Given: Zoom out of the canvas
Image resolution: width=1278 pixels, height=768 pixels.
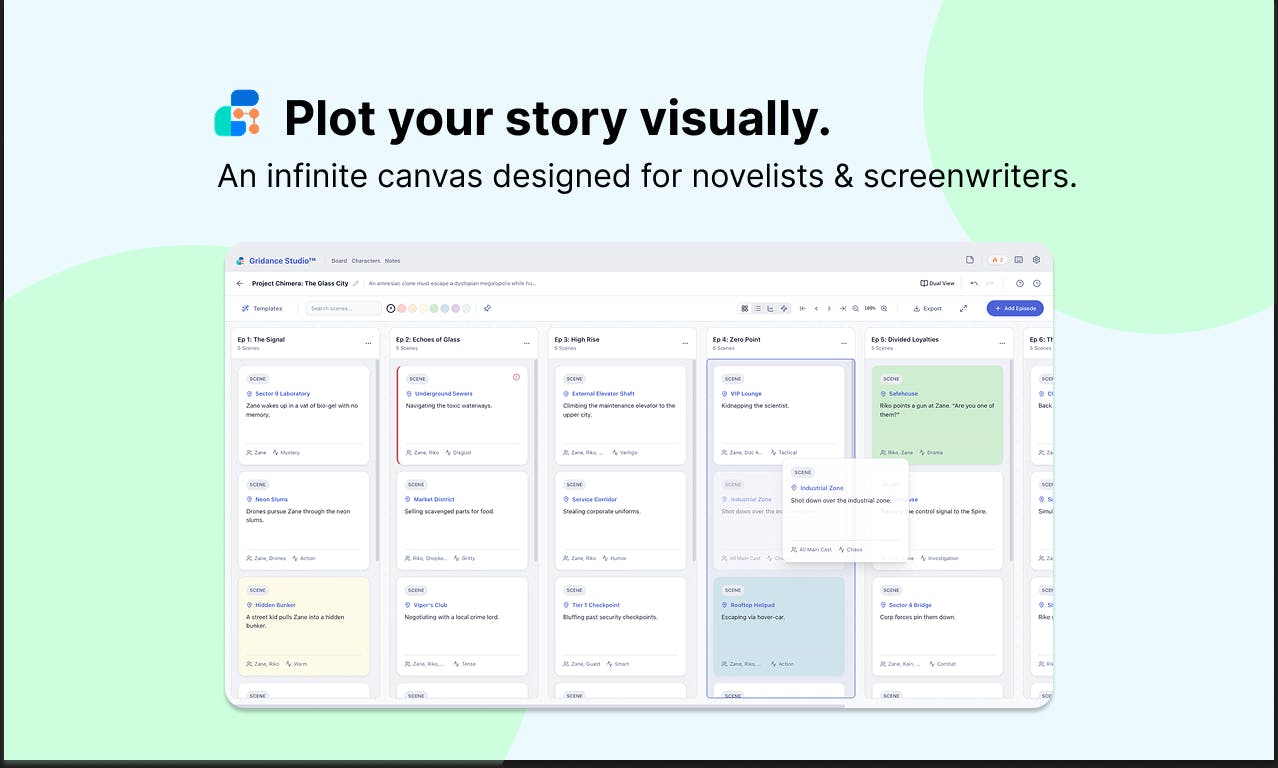Looking at the screenshot, I should point(855,308).
